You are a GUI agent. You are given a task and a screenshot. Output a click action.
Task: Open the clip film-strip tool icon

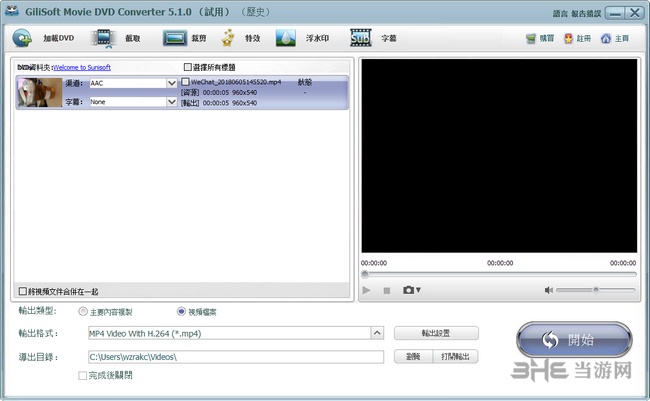104,38
